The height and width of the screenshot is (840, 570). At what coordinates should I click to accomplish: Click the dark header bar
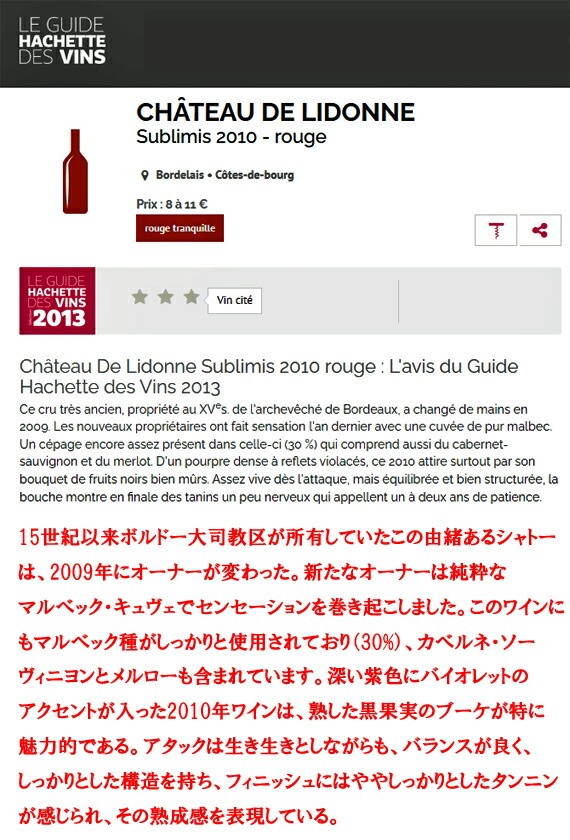(285, 43)
